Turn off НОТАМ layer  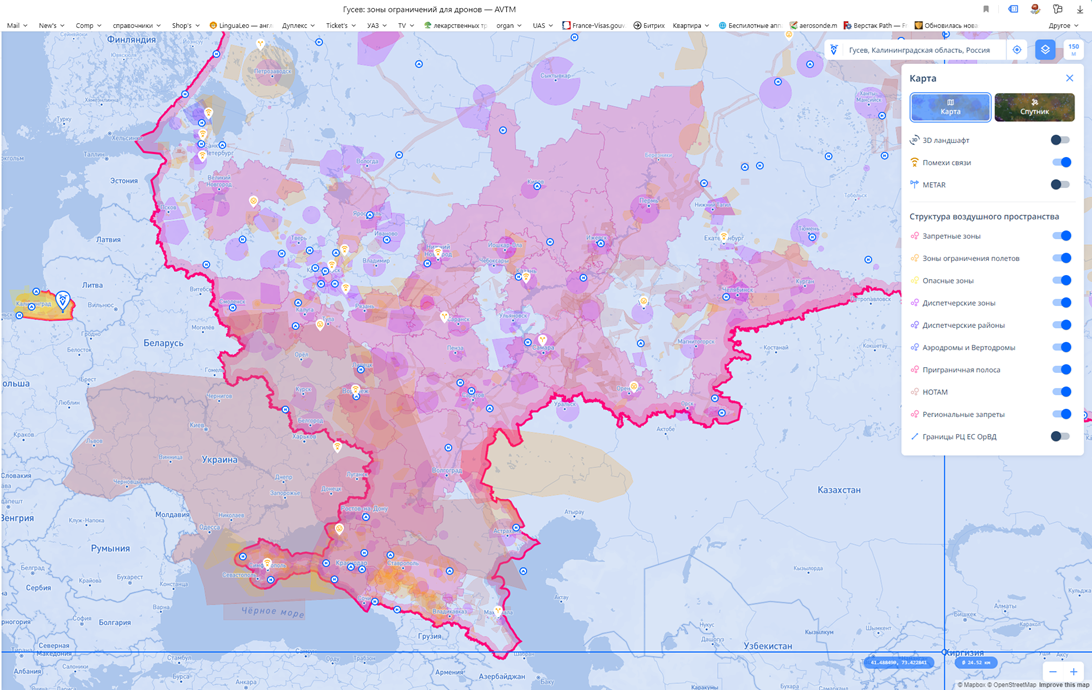pyautogui.click(x=1061, y=392)
